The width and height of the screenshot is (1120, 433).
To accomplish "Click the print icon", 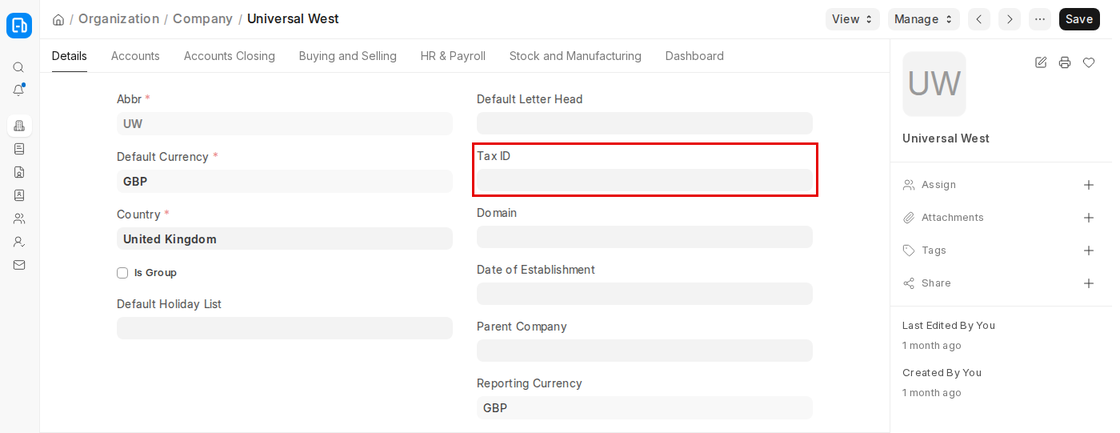I will 1065,63.
